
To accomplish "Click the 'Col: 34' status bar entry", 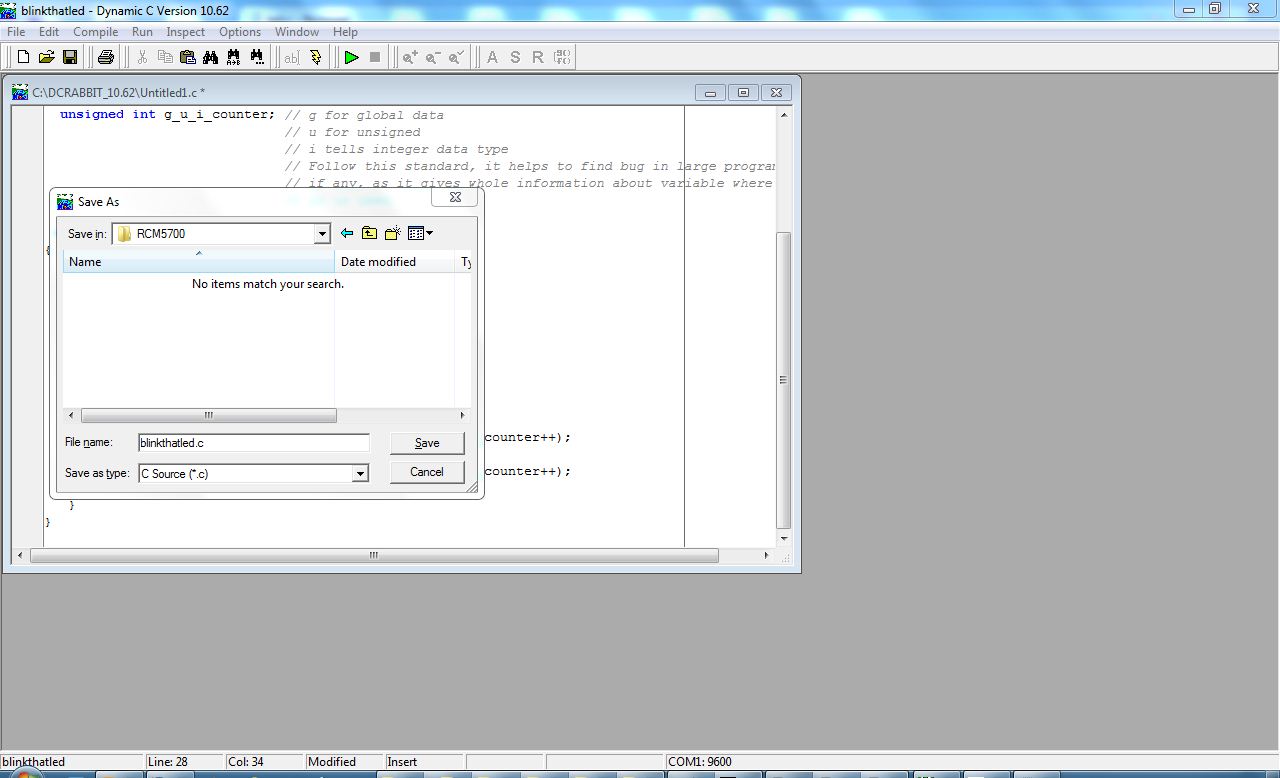I will [246, 762].
